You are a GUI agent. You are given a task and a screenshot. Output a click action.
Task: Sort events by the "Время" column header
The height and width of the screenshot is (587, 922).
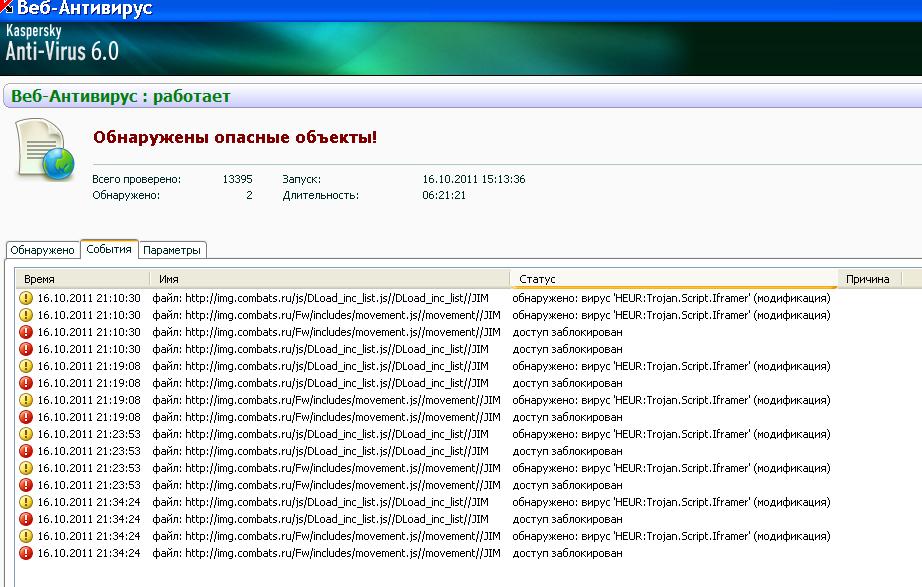tap(82, 279)
